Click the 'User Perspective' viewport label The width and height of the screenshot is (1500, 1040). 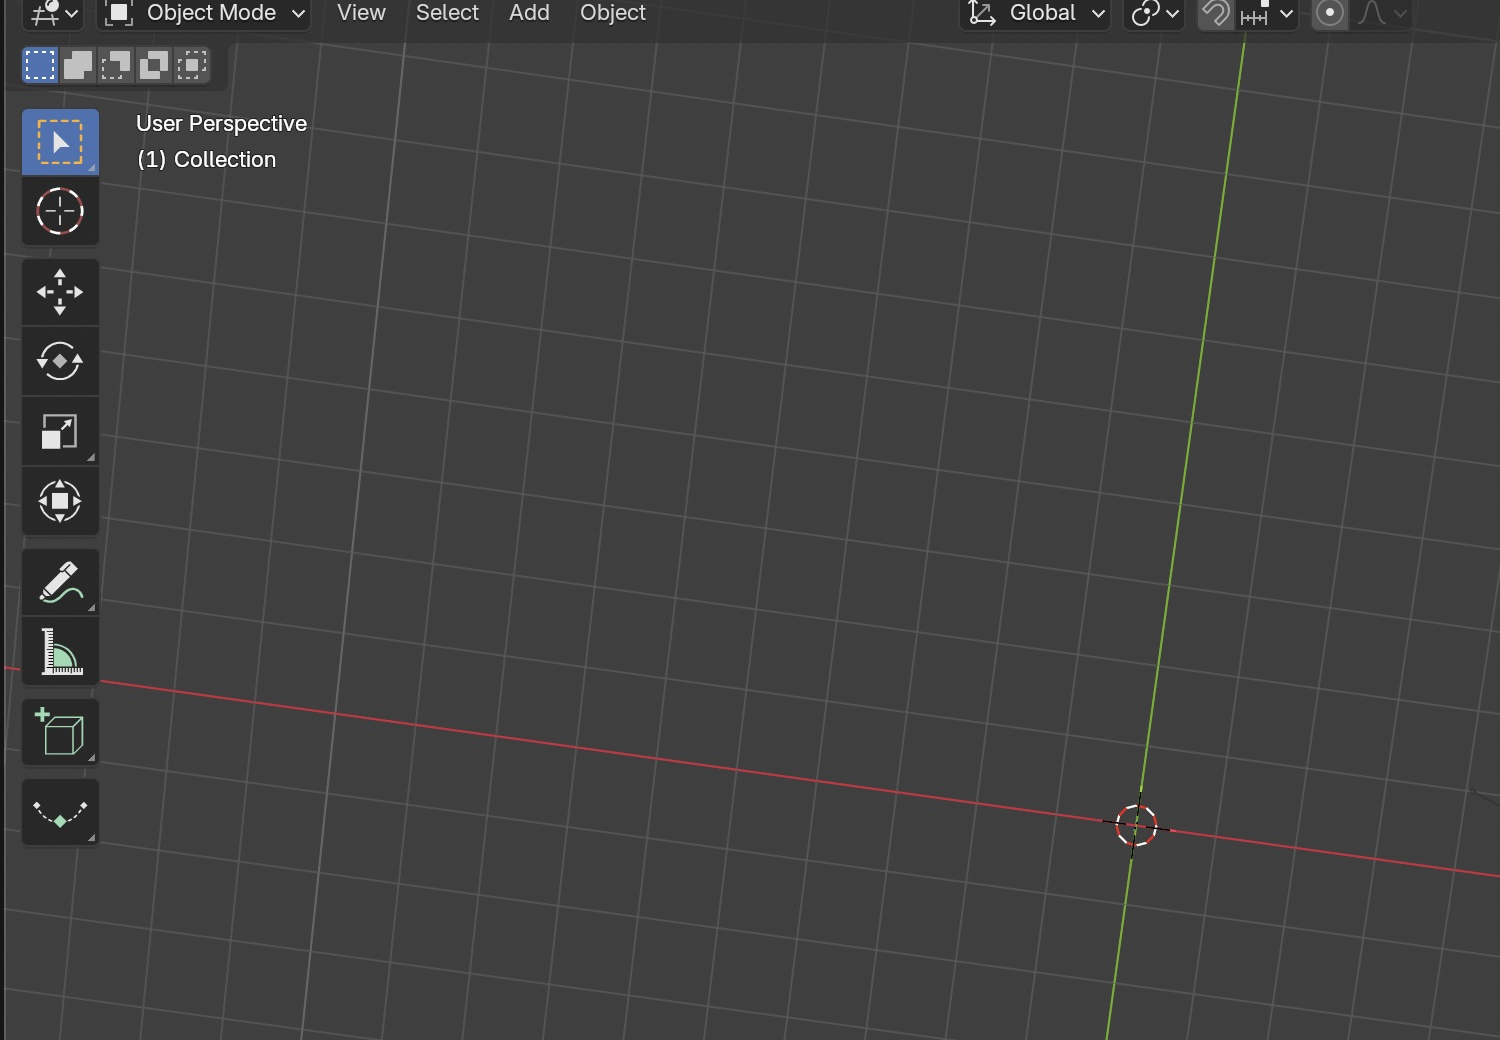tap(221, 123)
